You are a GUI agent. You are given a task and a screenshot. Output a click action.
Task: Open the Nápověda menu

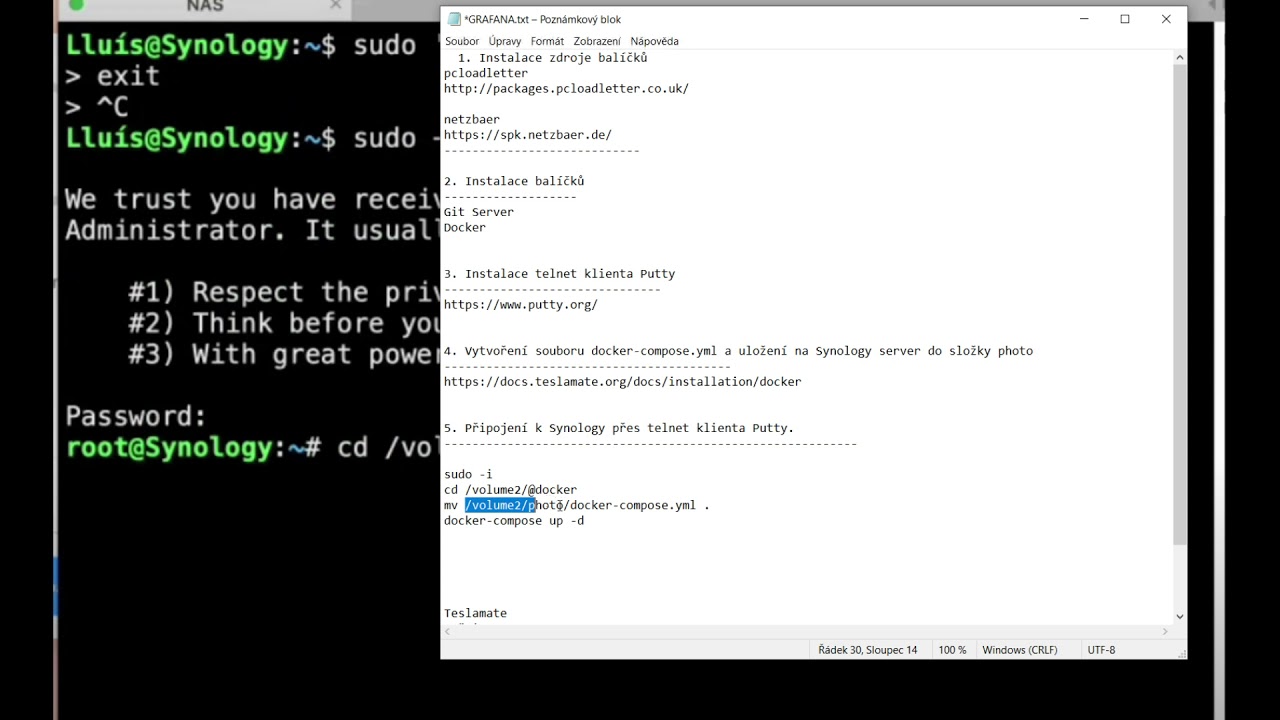point(654,41)
